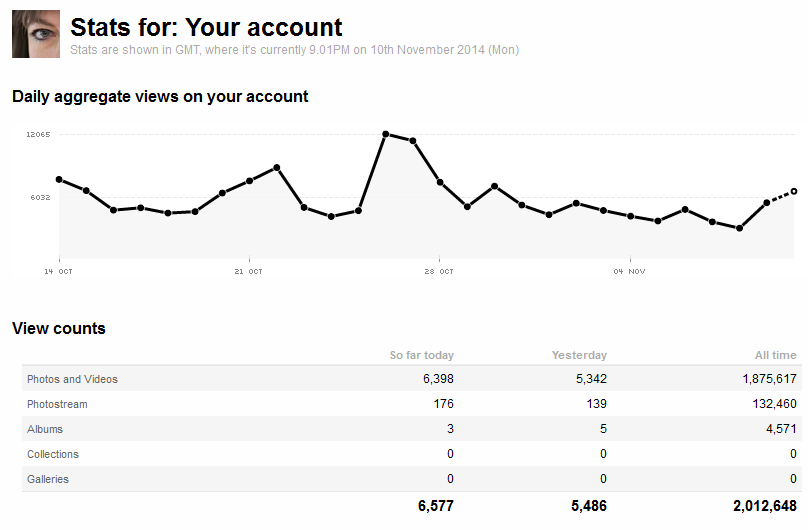Image resolution: width=808 pixels, height=530 pixels.
Task: Click the 28 Oct axis label
Action: pyautogui.click(x=439, y=271)
